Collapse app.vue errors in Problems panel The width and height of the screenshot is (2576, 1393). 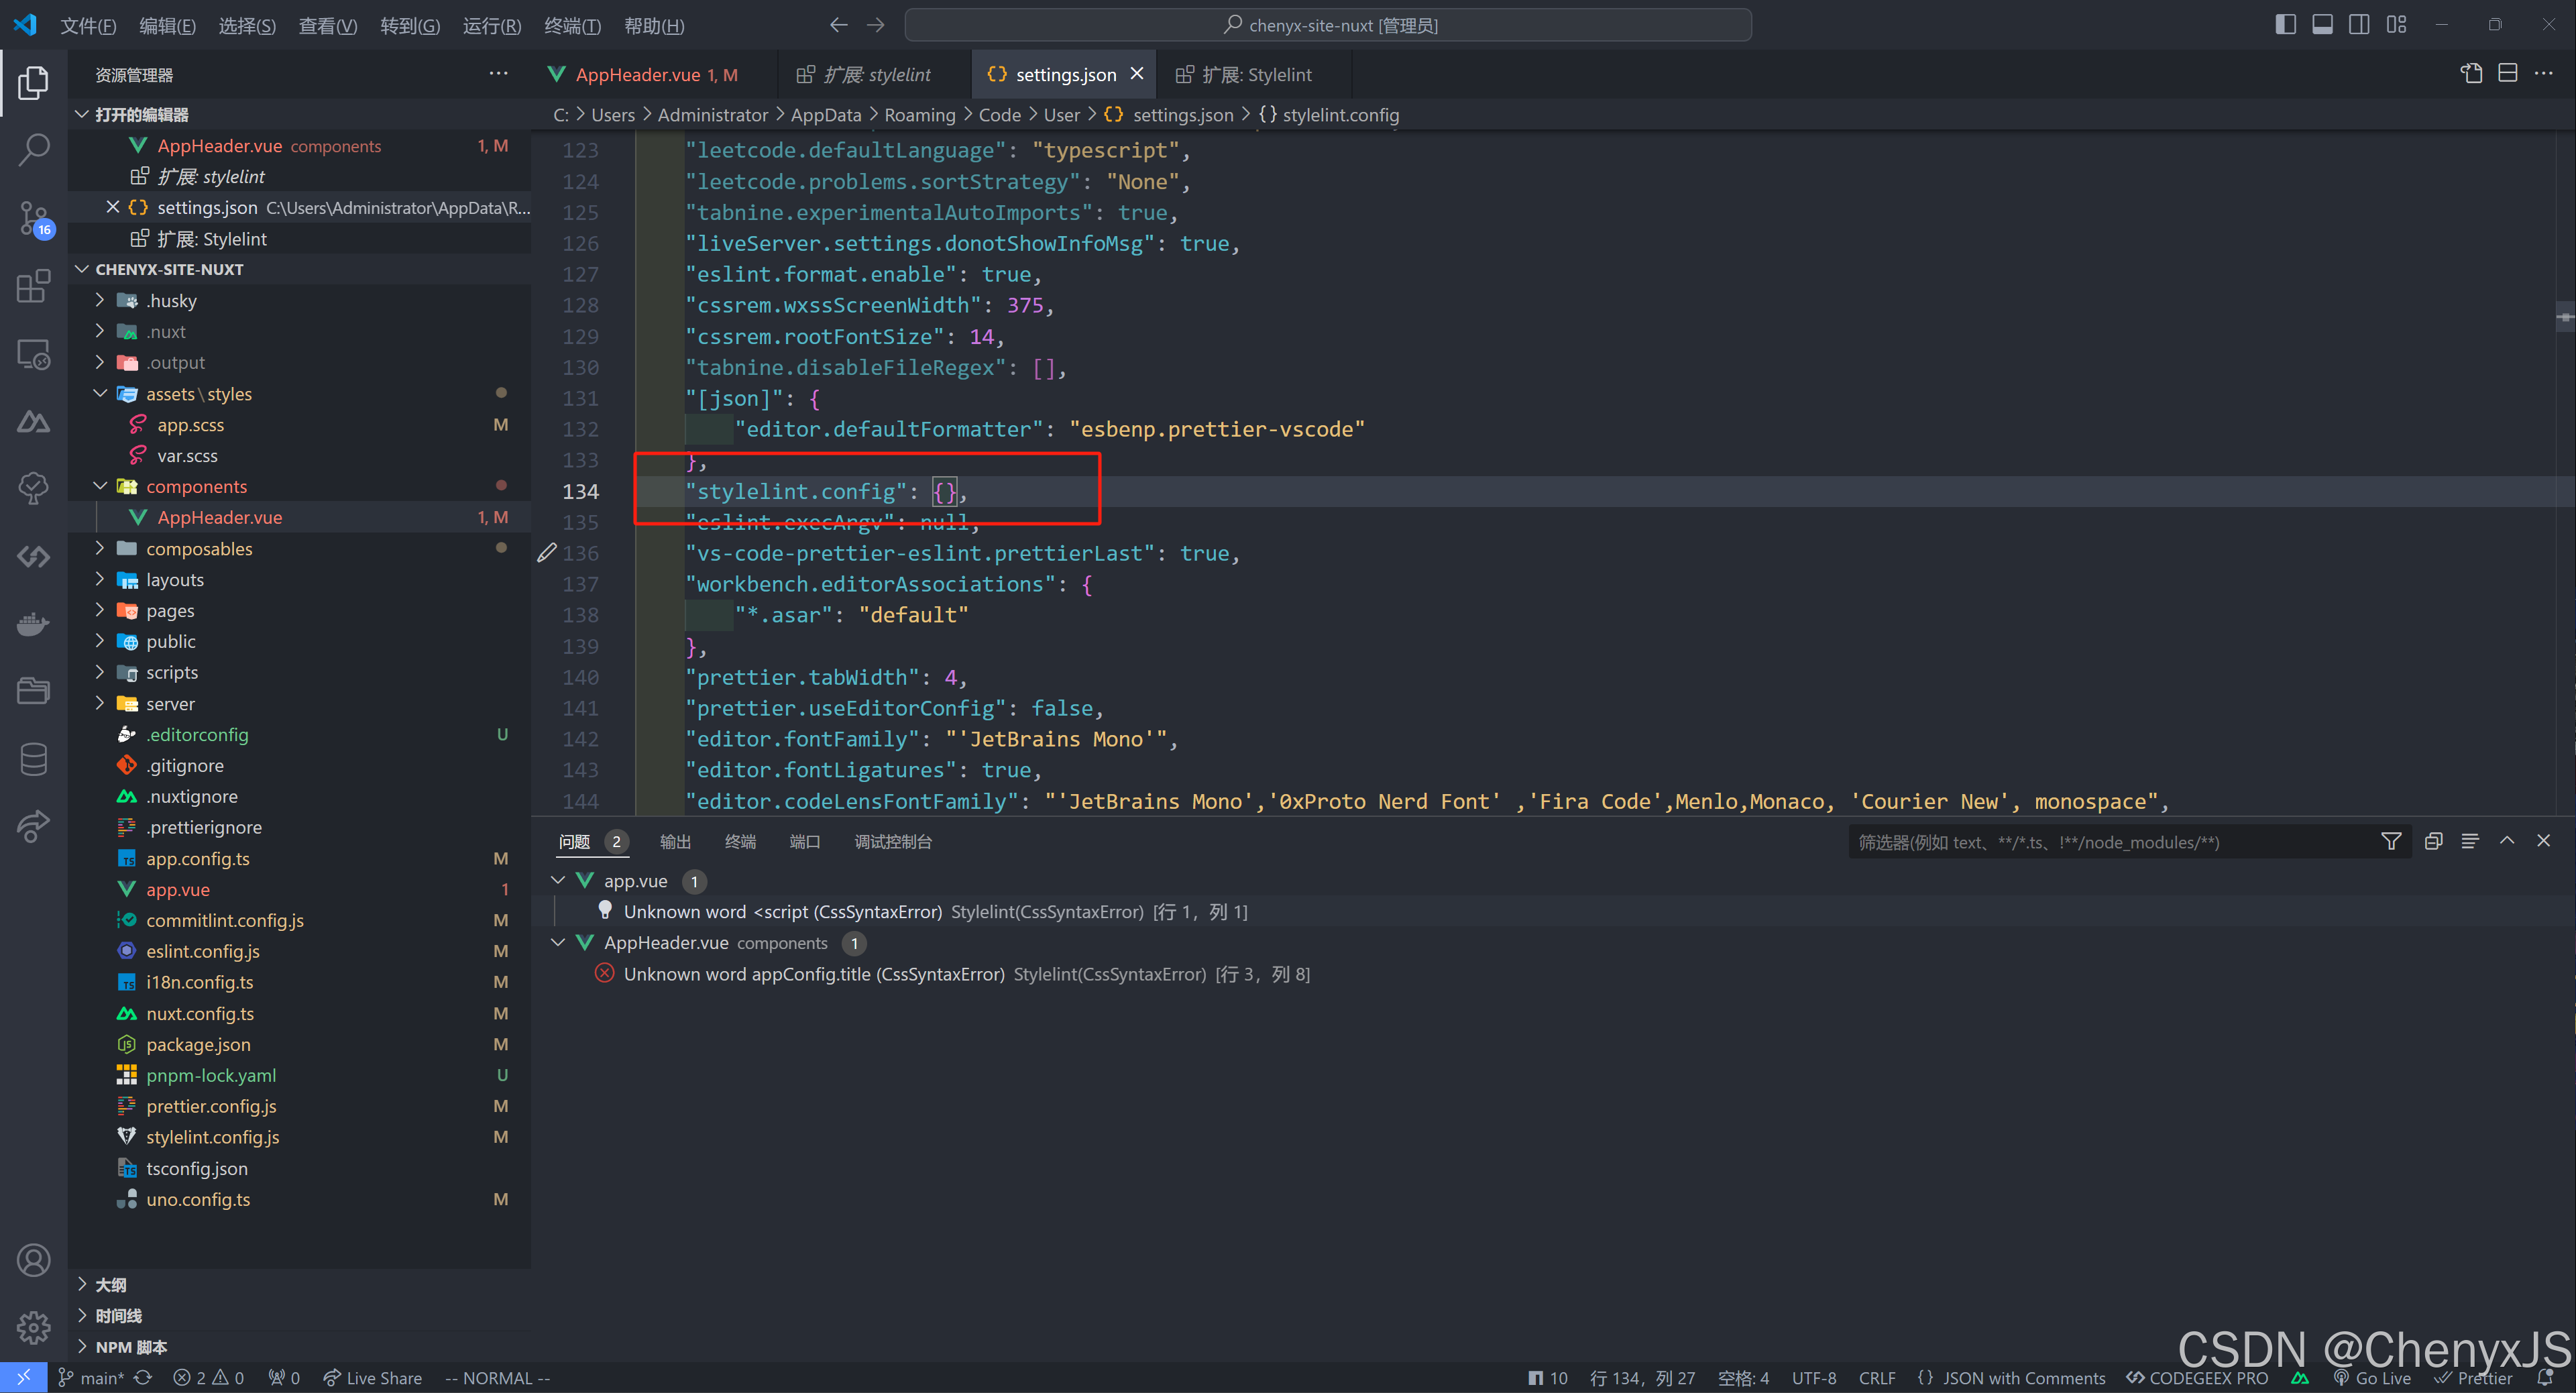pos(558,881)
